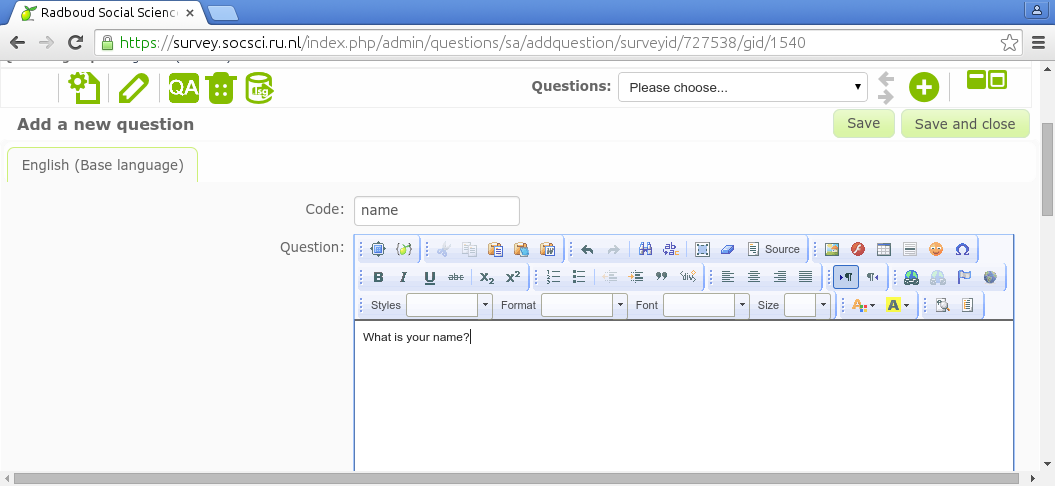Toggle left-to-right text direction
Viewport: 1055px width, 486px height.
tap(846, 277)
